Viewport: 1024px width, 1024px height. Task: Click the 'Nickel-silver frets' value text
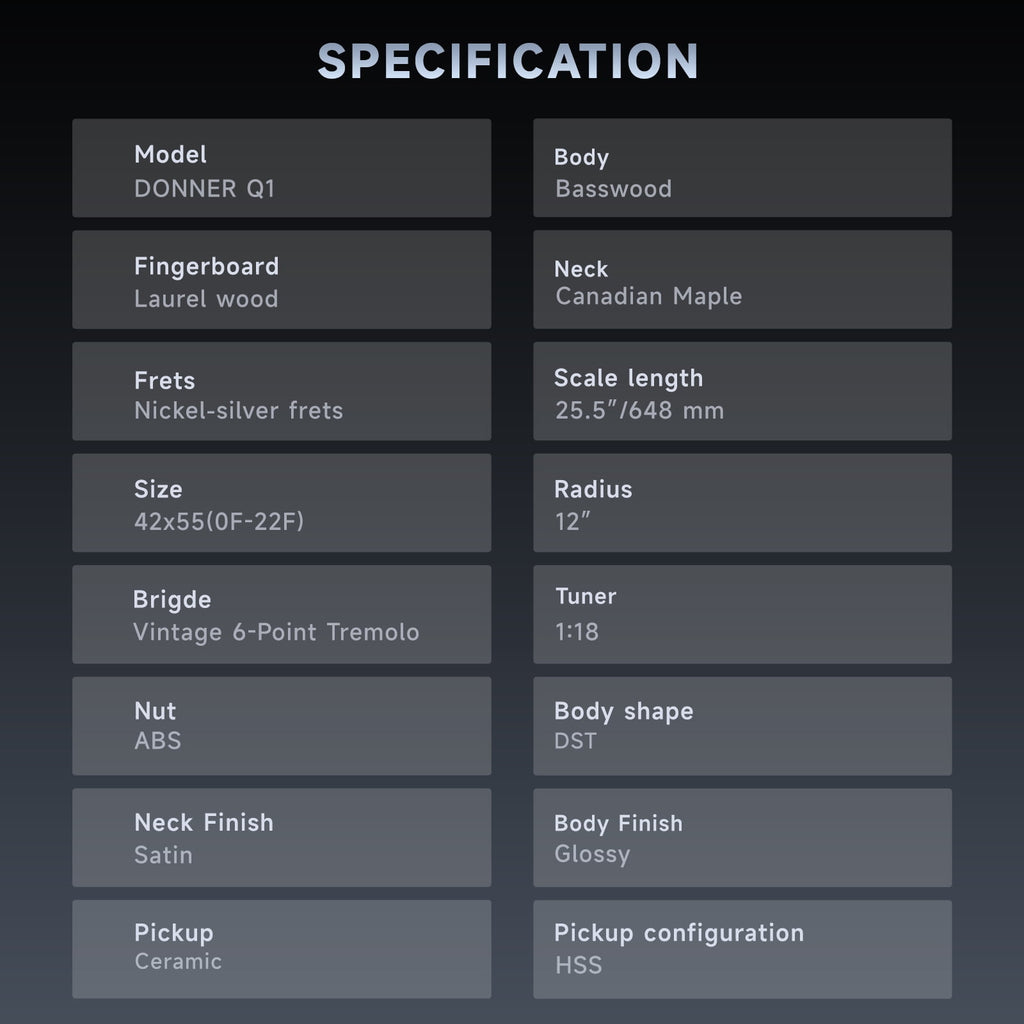(x=238, y=411)
